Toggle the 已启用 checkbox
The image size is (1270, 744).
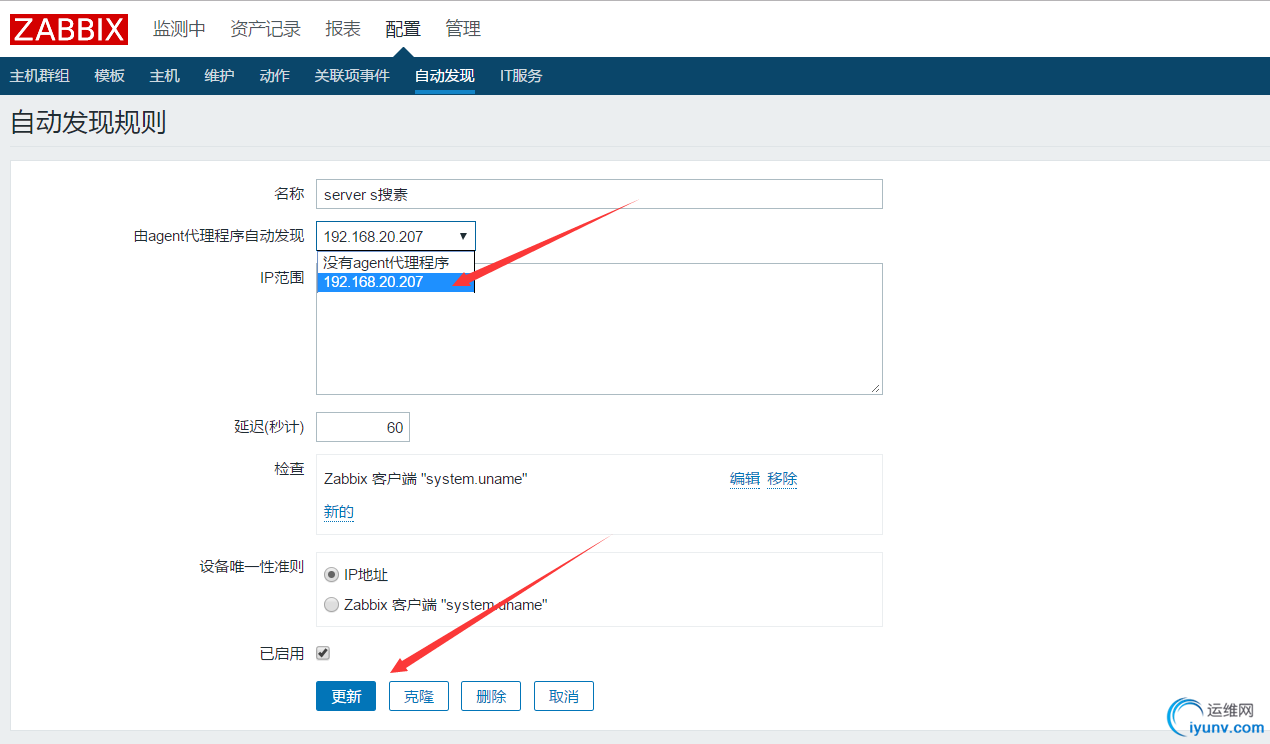(323, 653)
